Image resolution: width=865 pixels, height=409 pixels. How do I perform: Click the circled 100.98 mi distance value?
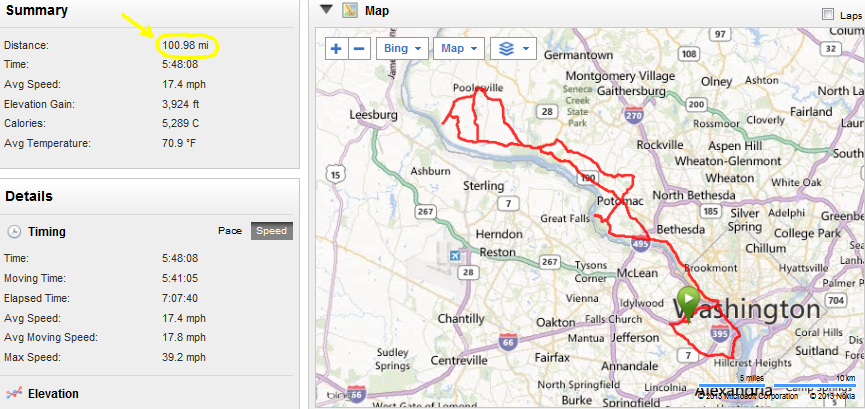point(189,45)
